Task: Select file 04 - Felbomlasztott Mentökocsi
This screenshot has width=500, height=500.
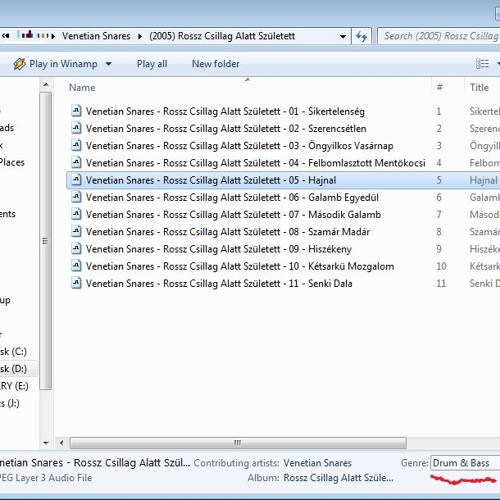Action: [256, 163]
